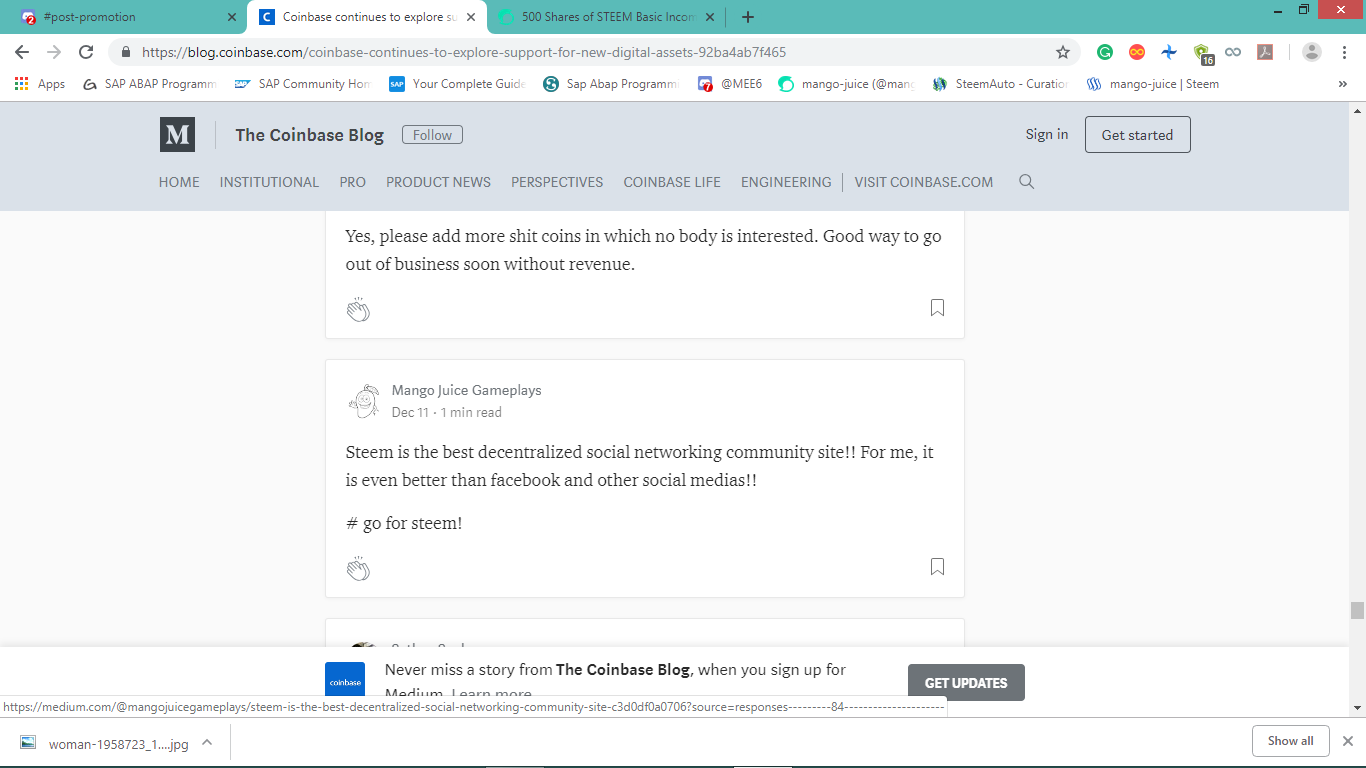
Task: Close the Coinbase blog tab
Action: [x=471, y=17]
